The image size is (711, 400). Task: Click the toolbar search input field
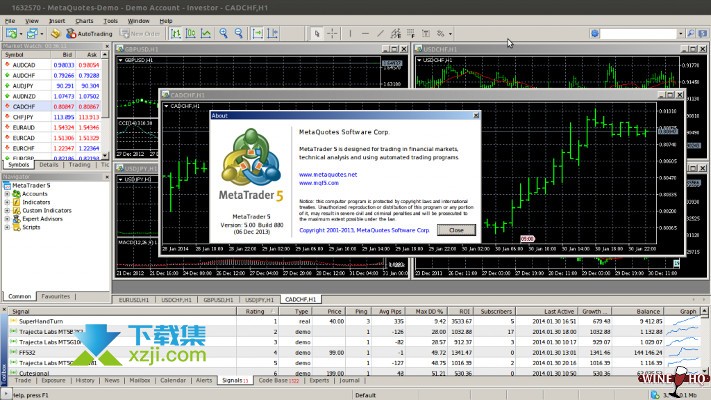pyautogui.click(x=638, y=34)
